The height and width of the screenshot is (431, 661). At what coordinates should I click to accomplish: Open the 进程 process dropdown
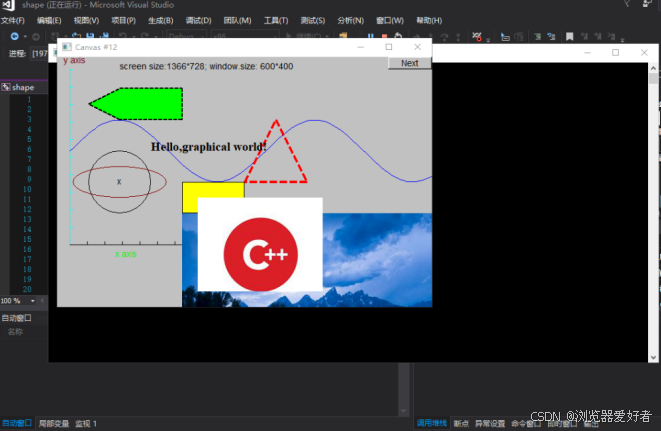click(x=40, y=54)
